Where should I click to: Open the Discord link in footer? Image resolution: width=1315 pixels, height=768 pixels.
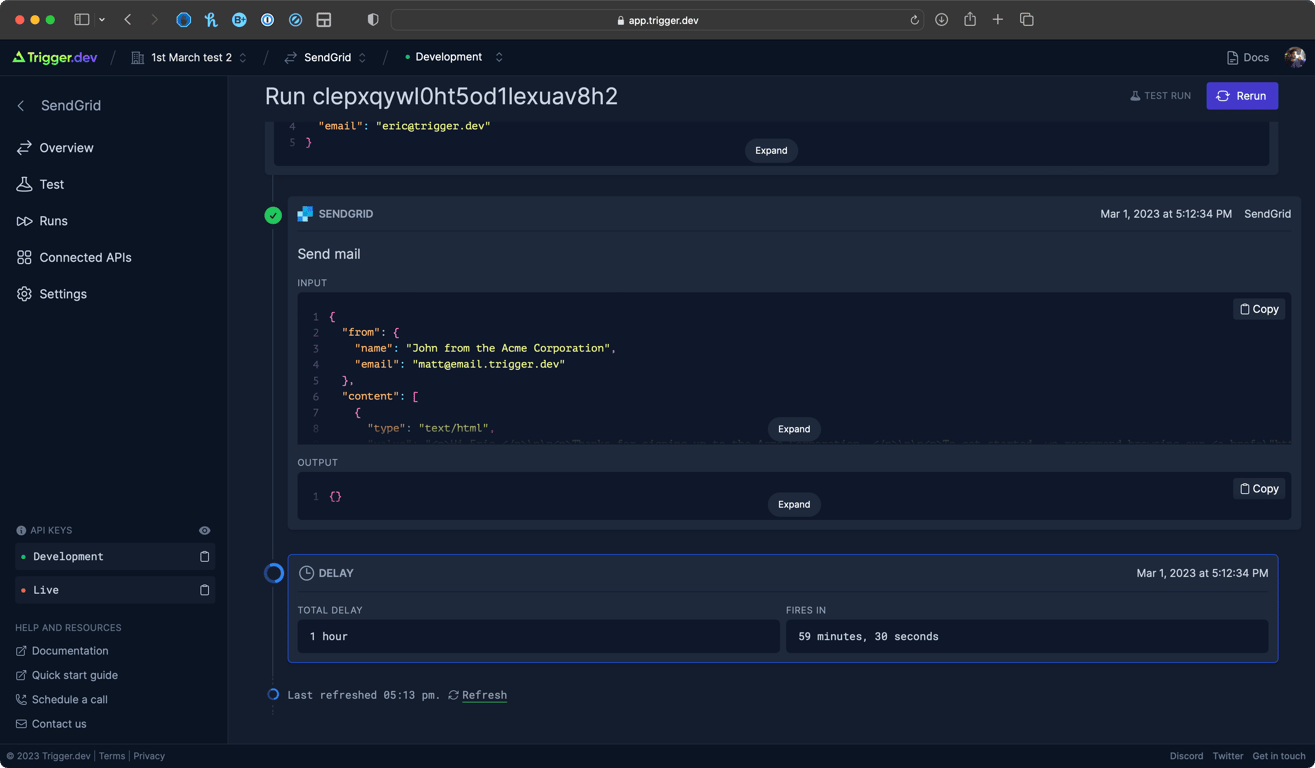pyautogui.click(x=1186, y=756)
